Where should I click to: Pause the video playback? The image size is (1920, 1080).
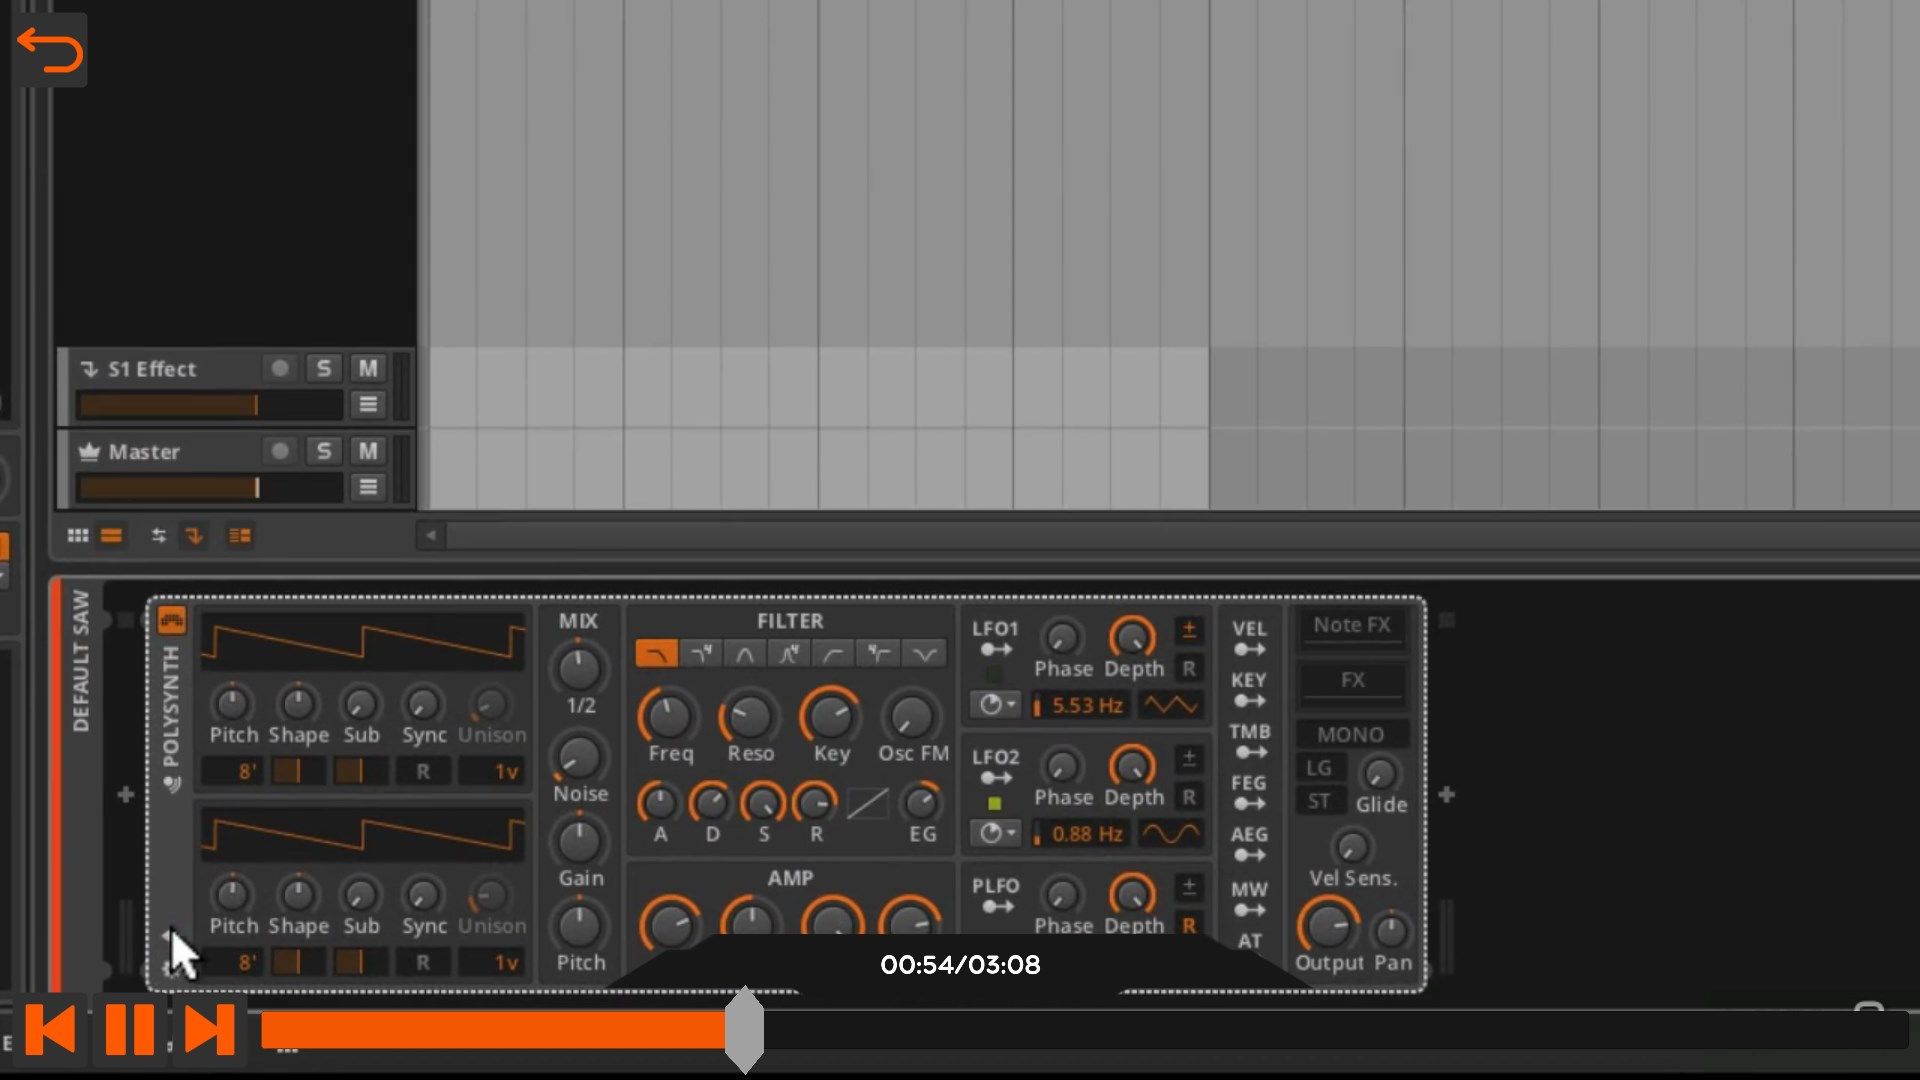tap(129, 1029)
